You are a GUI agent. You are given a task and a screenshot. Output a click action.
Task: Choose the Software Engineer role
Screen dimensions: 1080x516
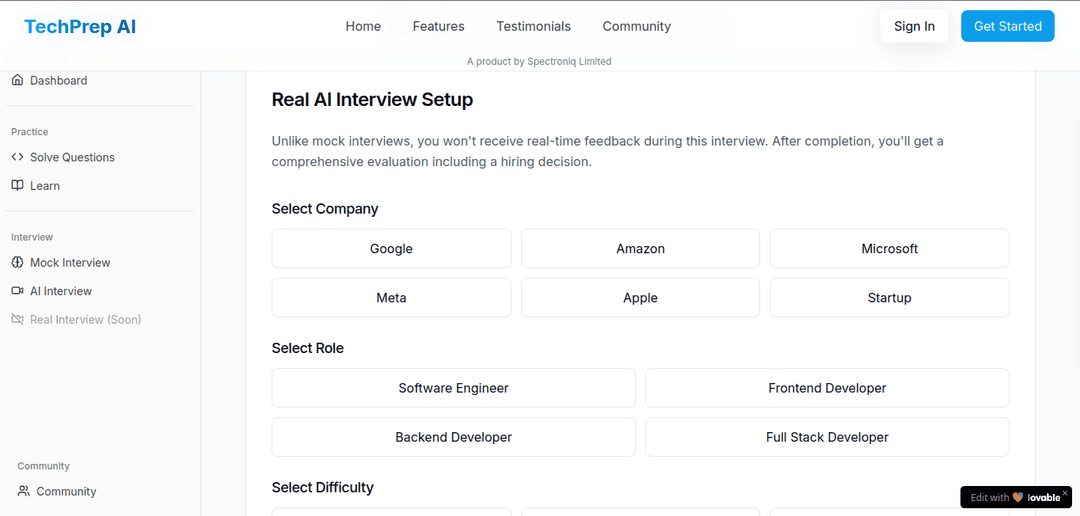(453, 388)
